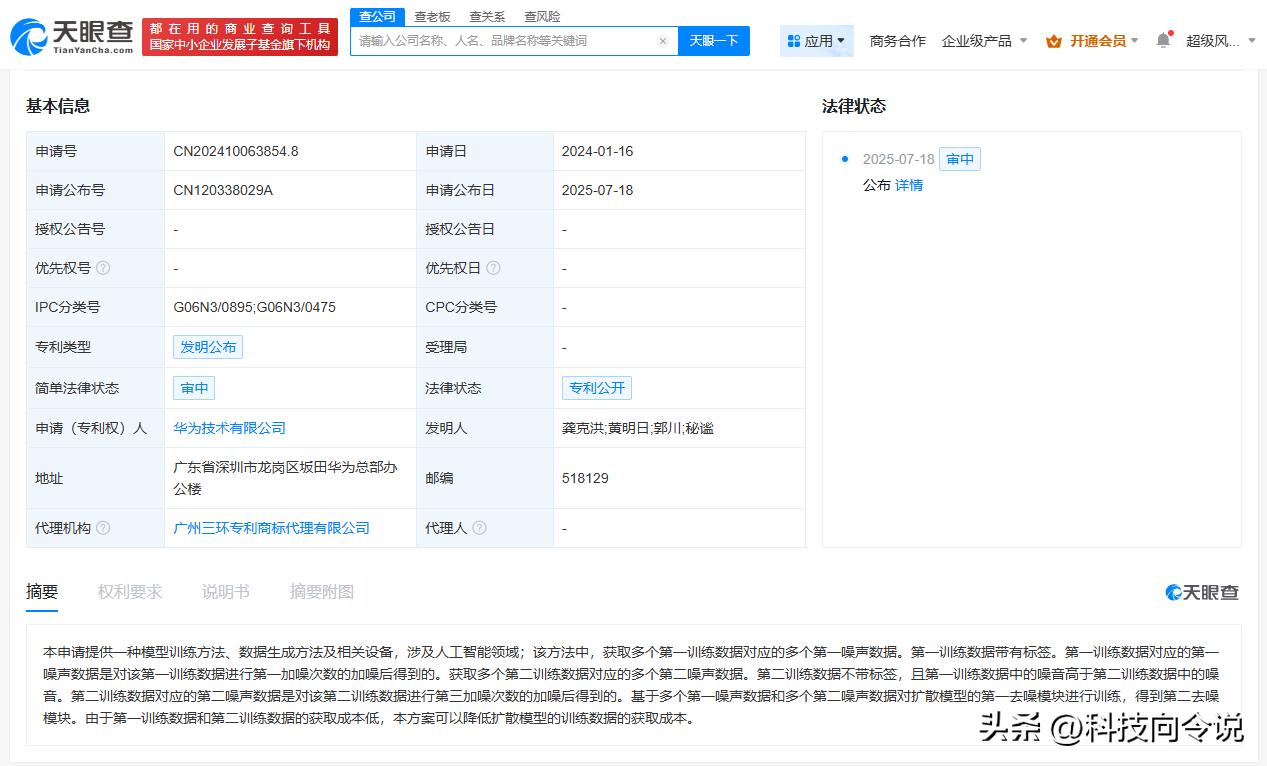Click the 专利公开 legal status tag
Image resolution: width=1267 pixels, height=766 pixels.
[x=597, y=388]
